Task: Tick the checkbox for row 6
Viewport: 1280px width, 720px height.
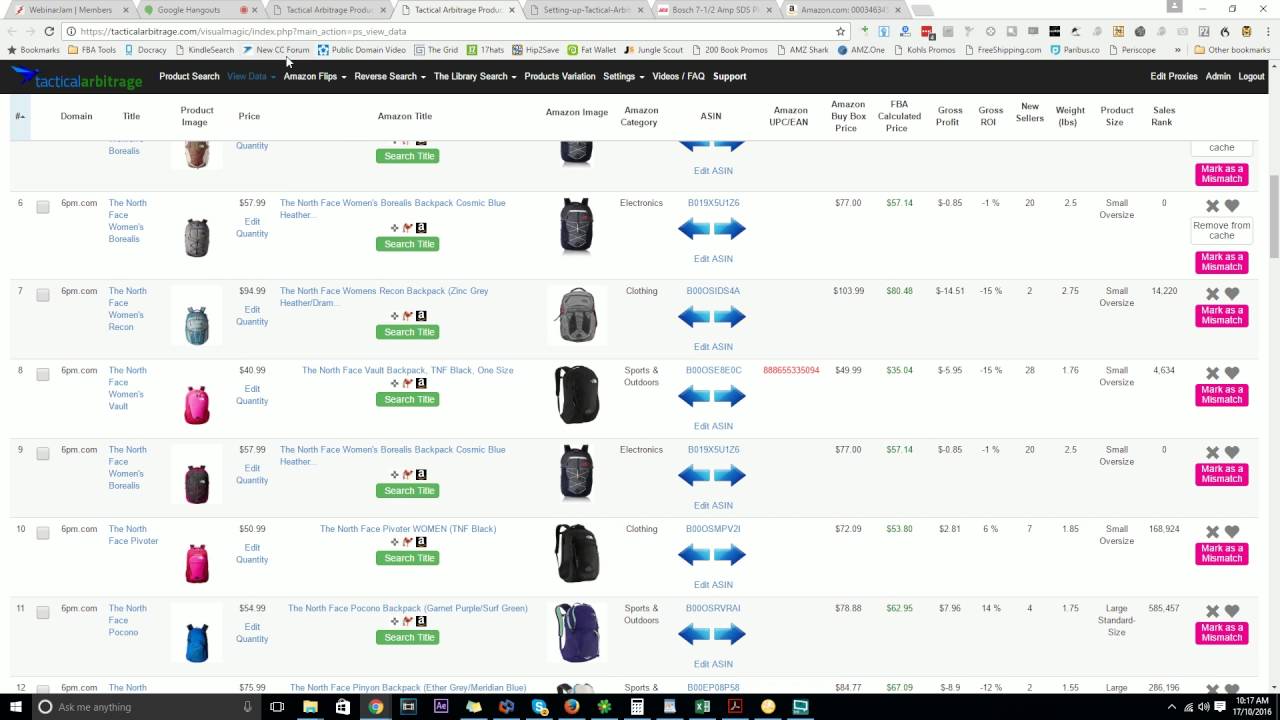Action: coord(43,207)
